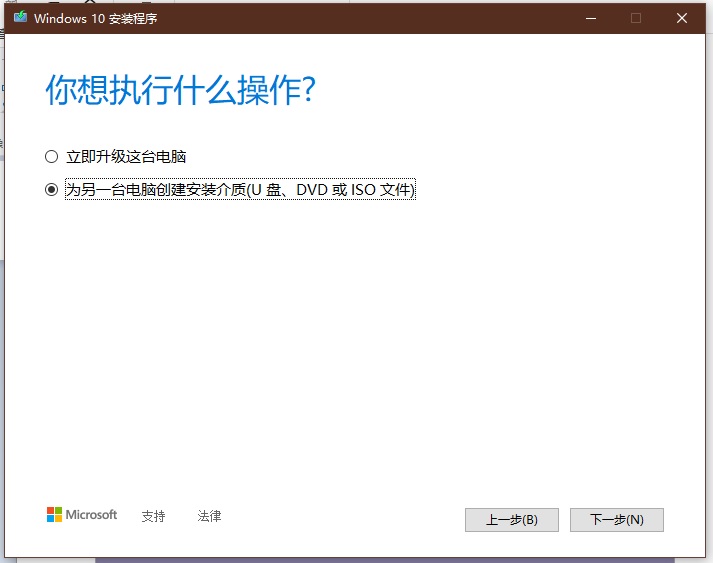Click the Microsoft logo
This screenshot has width=713, height=563.
82,515
